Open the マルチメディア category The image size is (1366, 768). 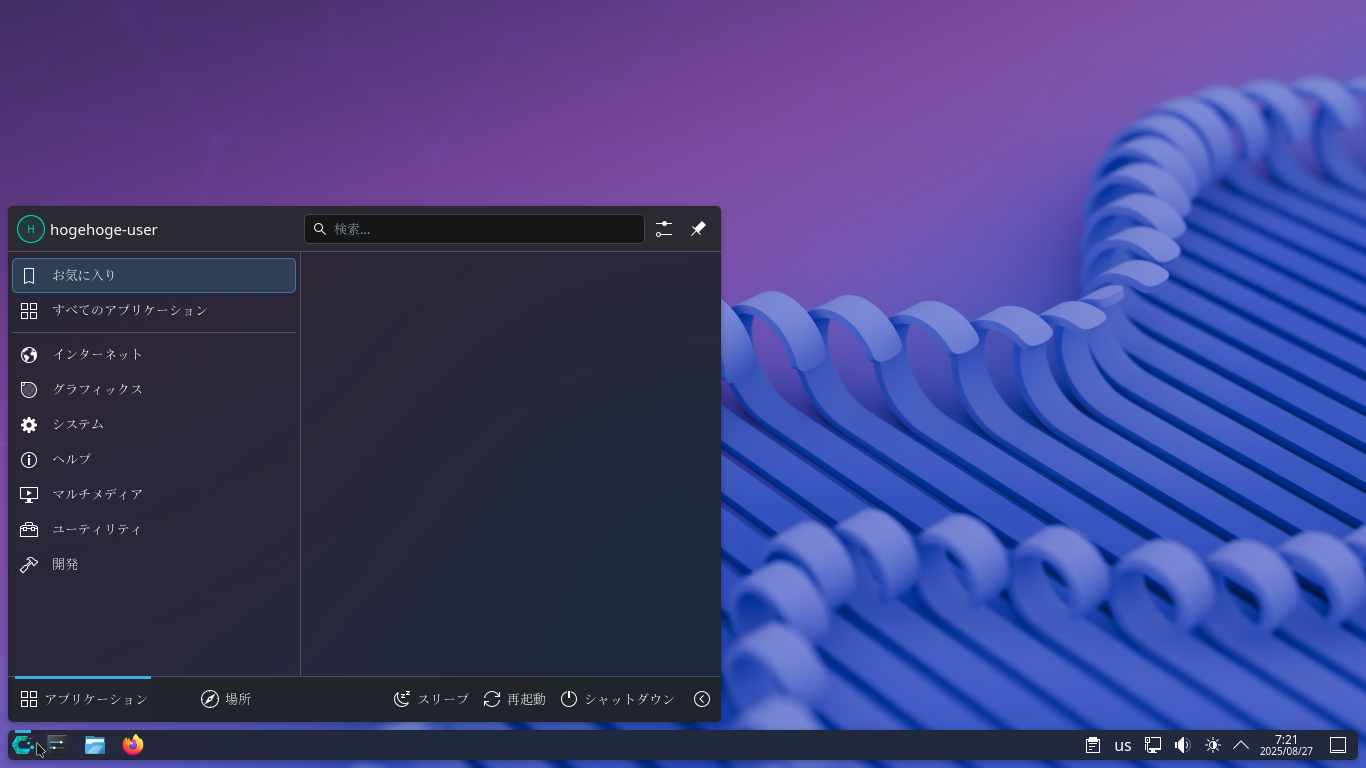pos(154,494)
